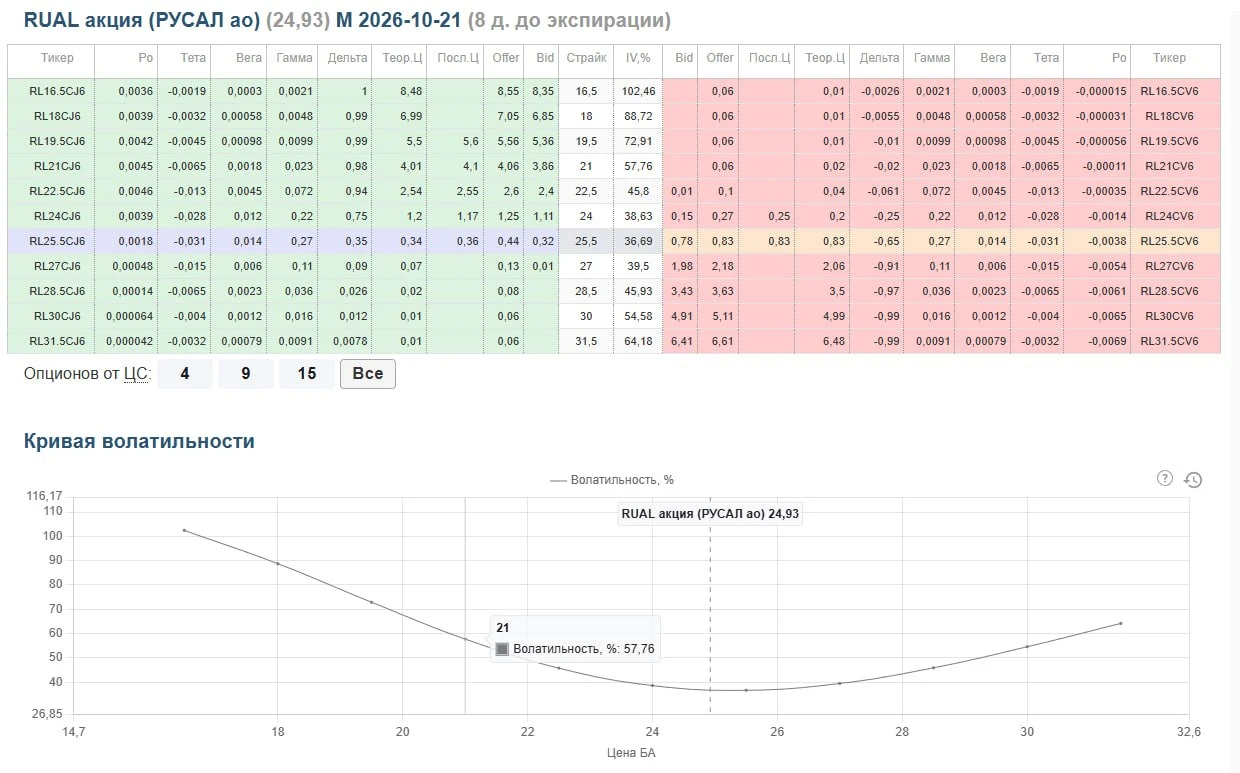The height and width of the screenshot is (773, 1240).
Task: Click the dotted-underlined "ЦС" abbreviation
Action: [x=136, y=374]
